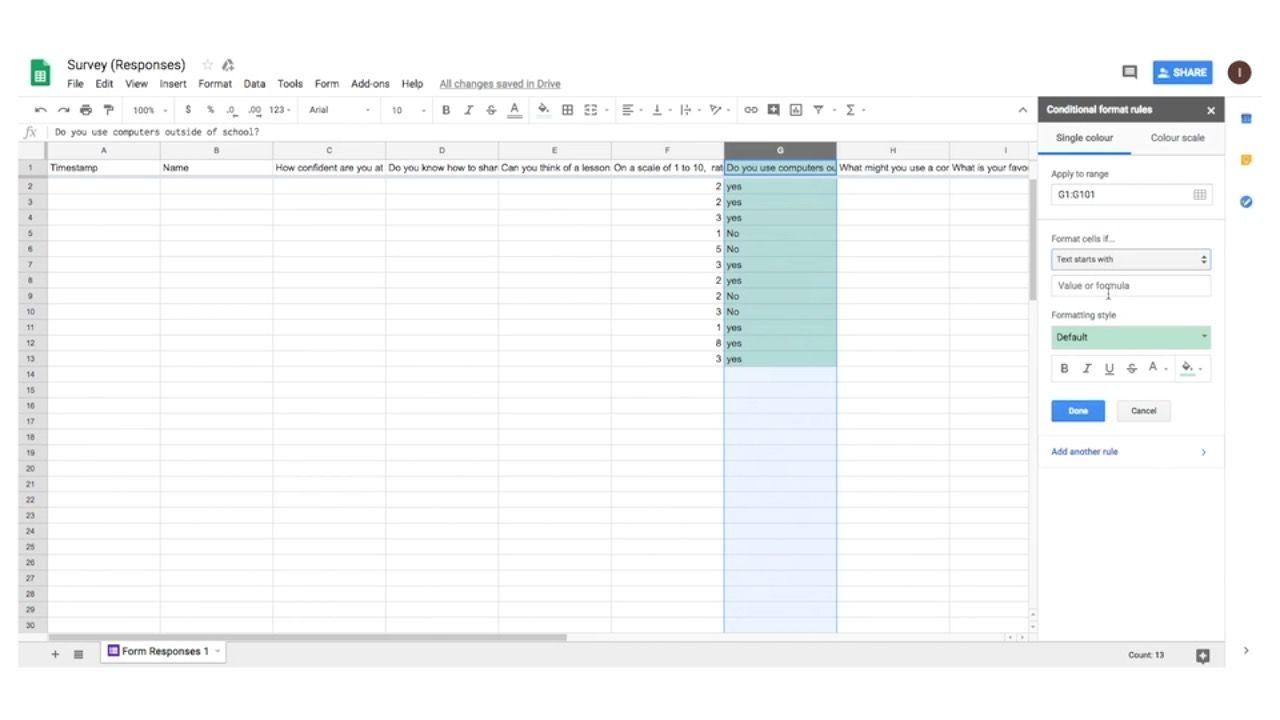Click the insert chart icon
The width and height of the screenshot is (1280, 720).
tap(796, 110)
